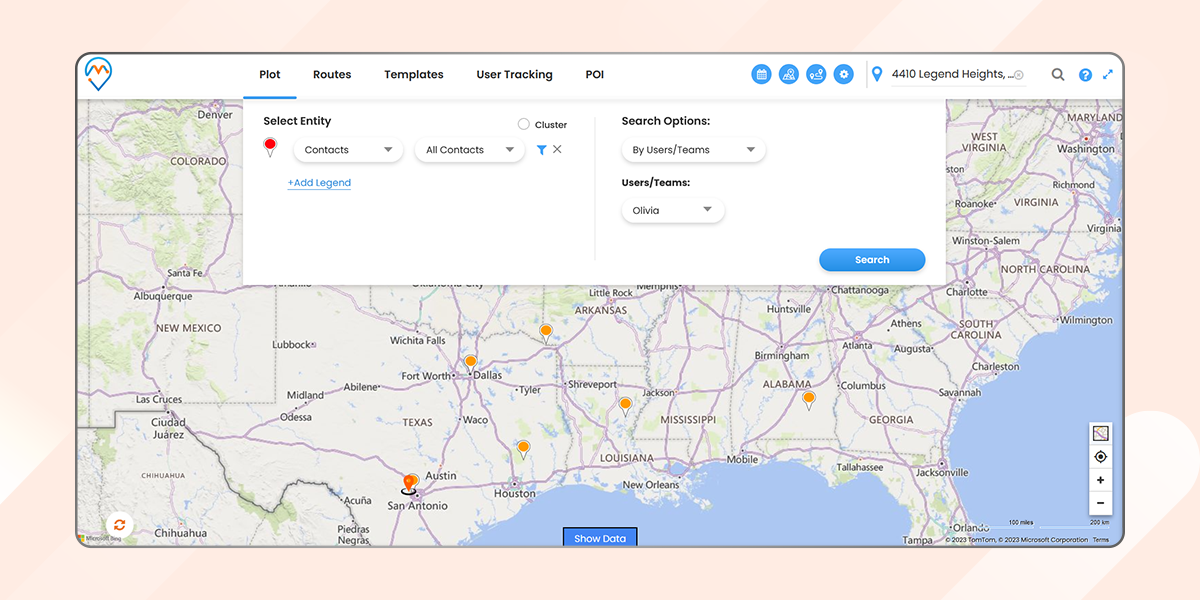The width and height of the screenshot is (1200, 600).
Task: Clear the 4410 Legend Heights address
Action: (1019, 75)
